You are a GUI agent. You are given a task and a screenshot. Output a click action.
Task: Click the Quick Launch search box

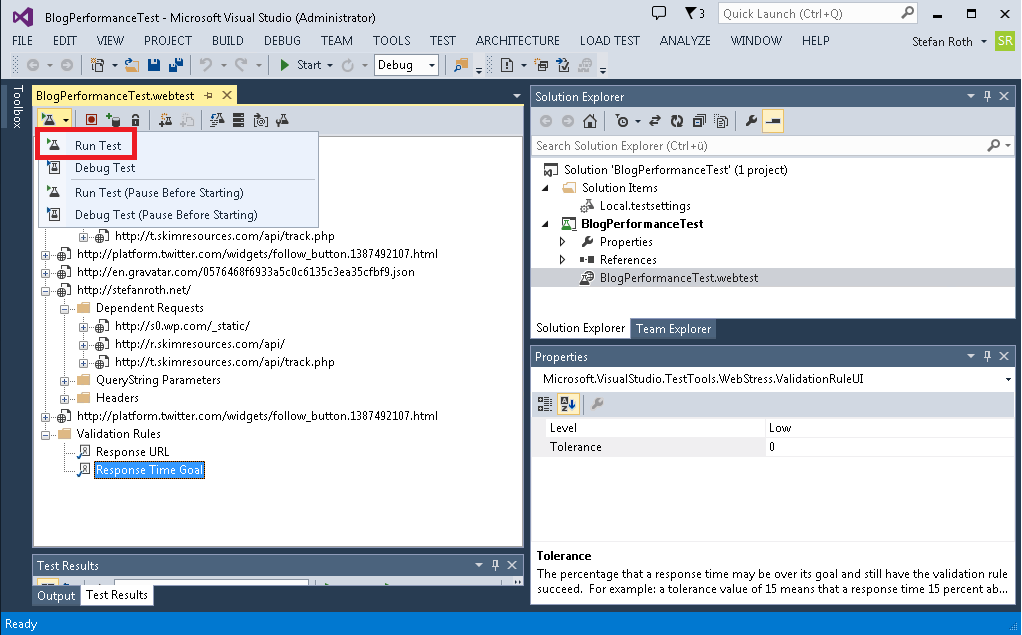pos(817,14)
